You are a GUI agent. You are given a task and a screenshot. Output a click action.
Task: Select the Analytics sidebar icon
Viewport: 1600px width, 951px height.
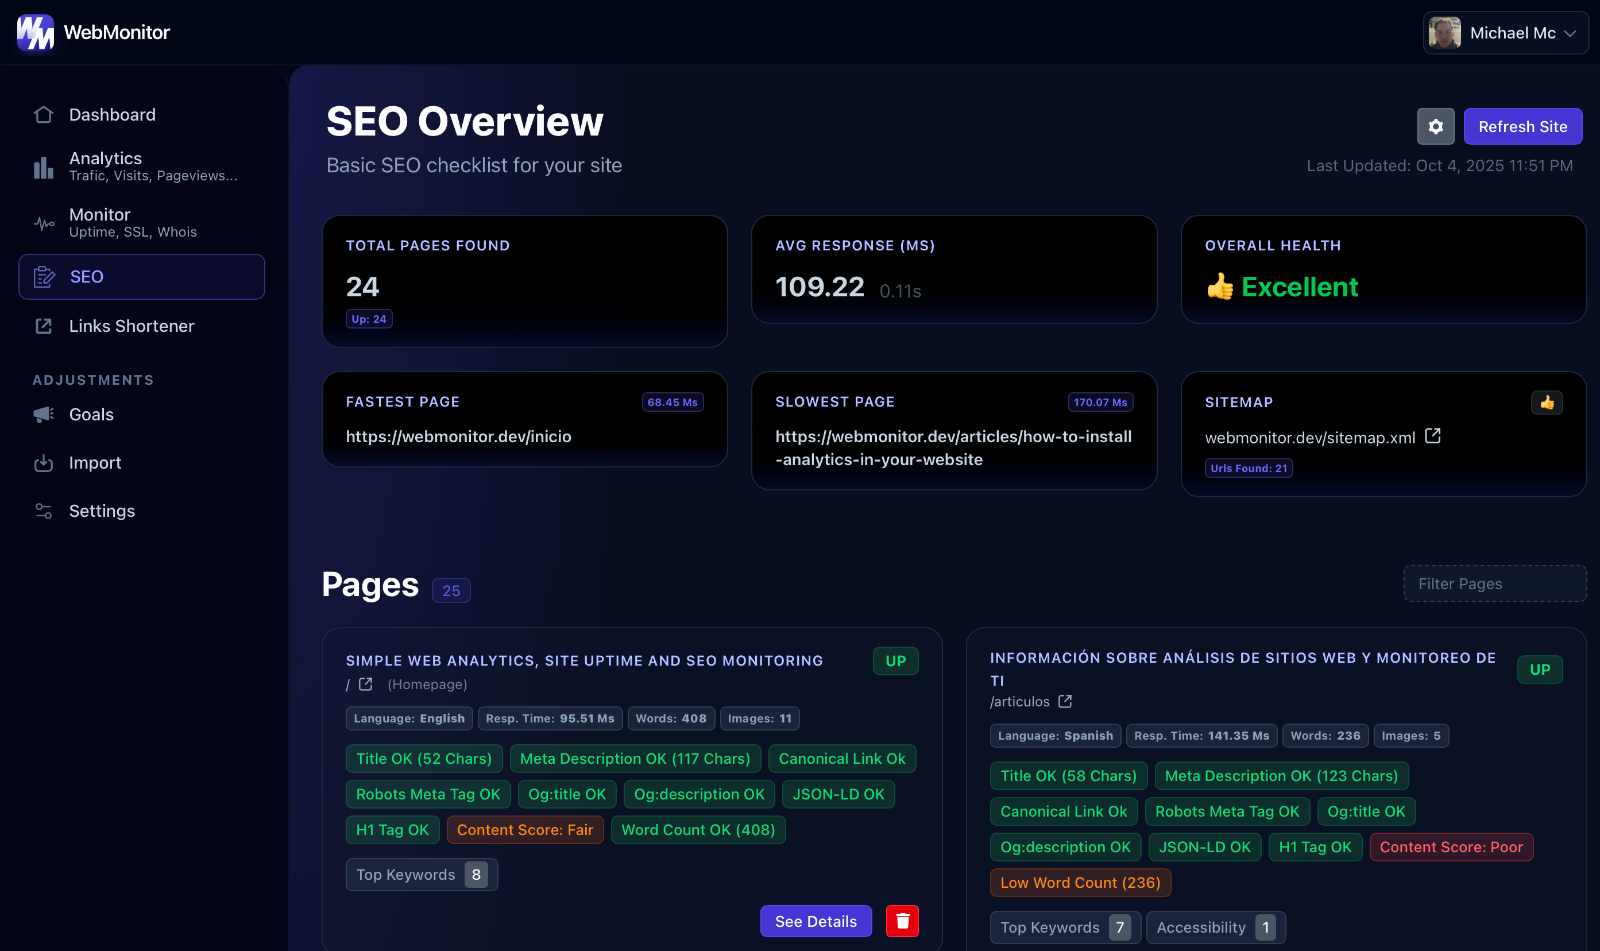click(43, 167)
